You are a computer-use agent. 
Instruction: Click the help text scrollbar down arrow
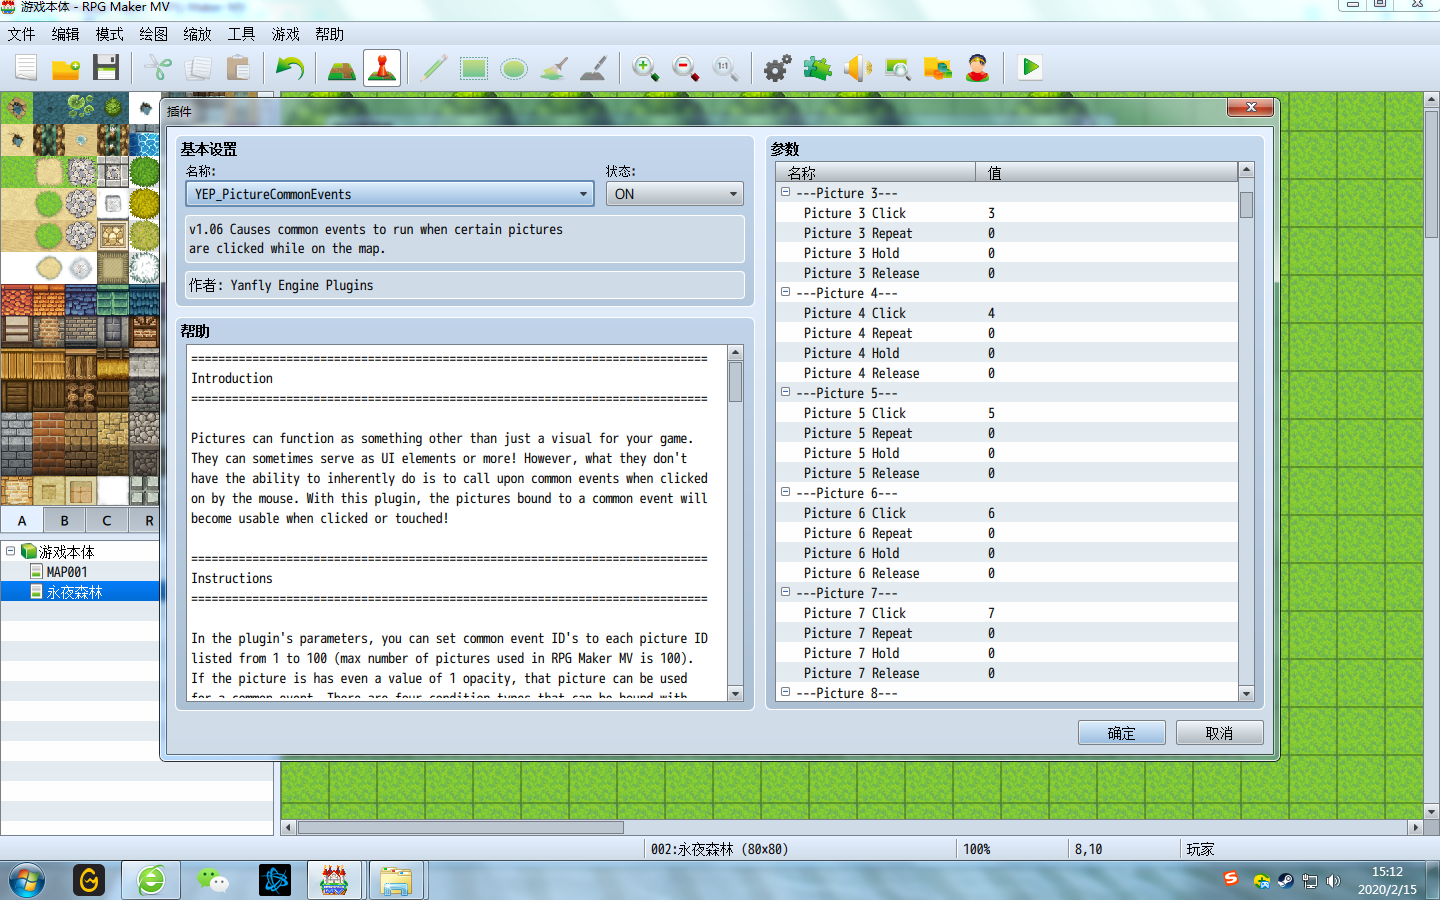coord(735,693)
